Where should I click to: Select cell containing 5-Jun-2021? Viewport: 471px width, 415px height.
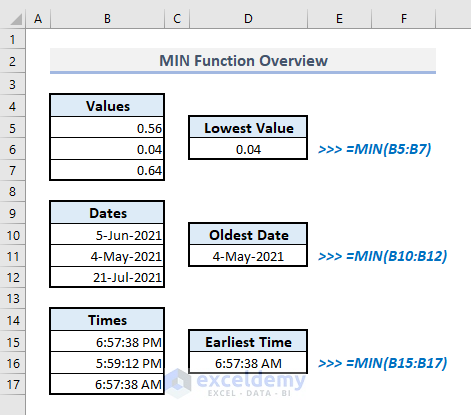click(x=107, y=235)
